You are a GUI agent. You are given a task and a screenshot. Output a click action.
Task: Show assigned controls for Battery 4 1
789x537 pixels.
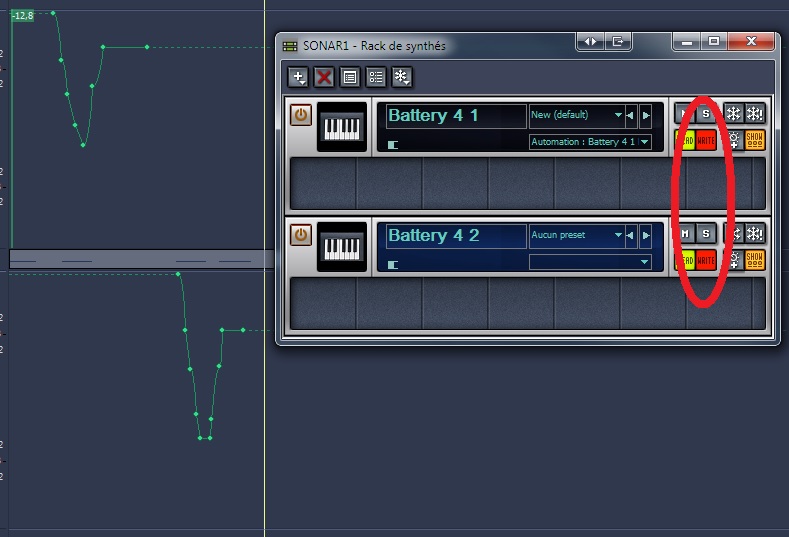tap(755, 140)
